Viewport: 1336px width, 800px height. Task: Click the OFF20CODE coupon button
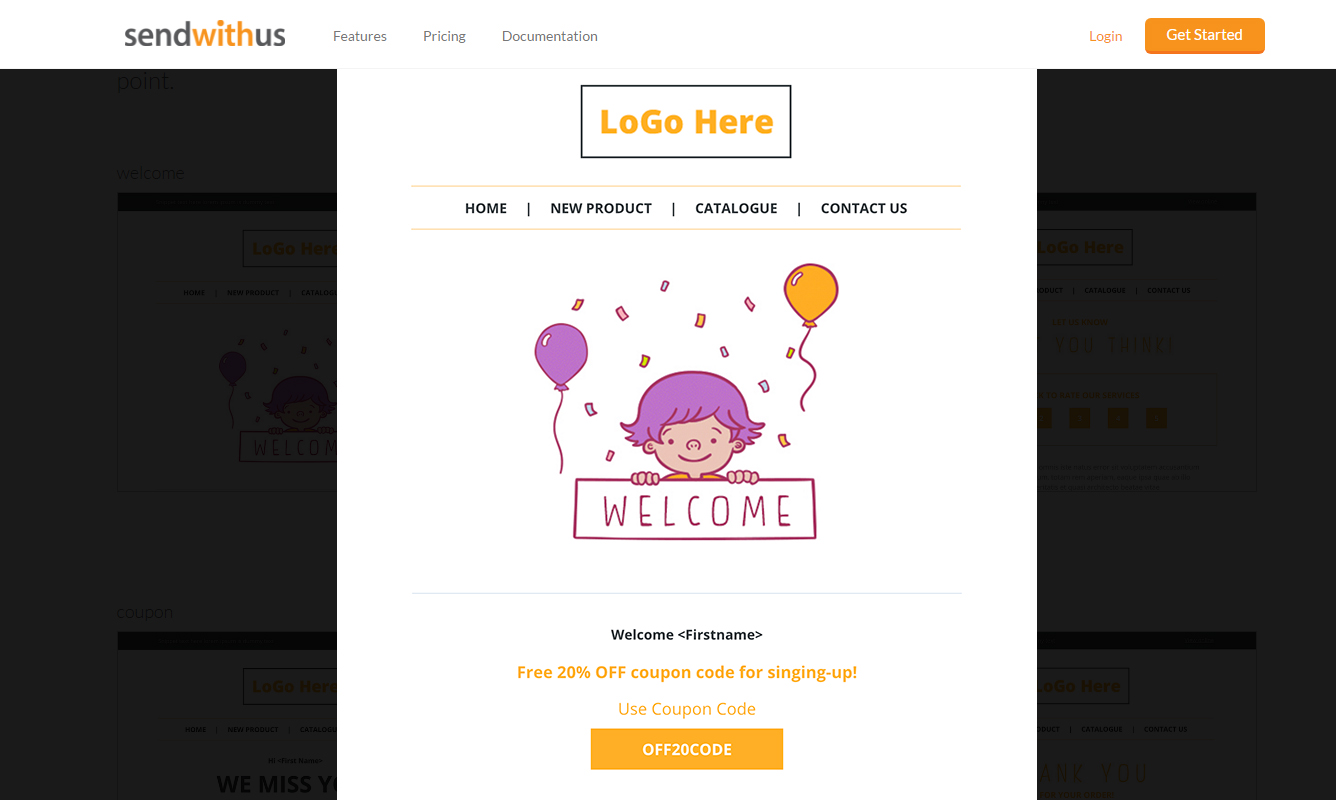point(687,749)
